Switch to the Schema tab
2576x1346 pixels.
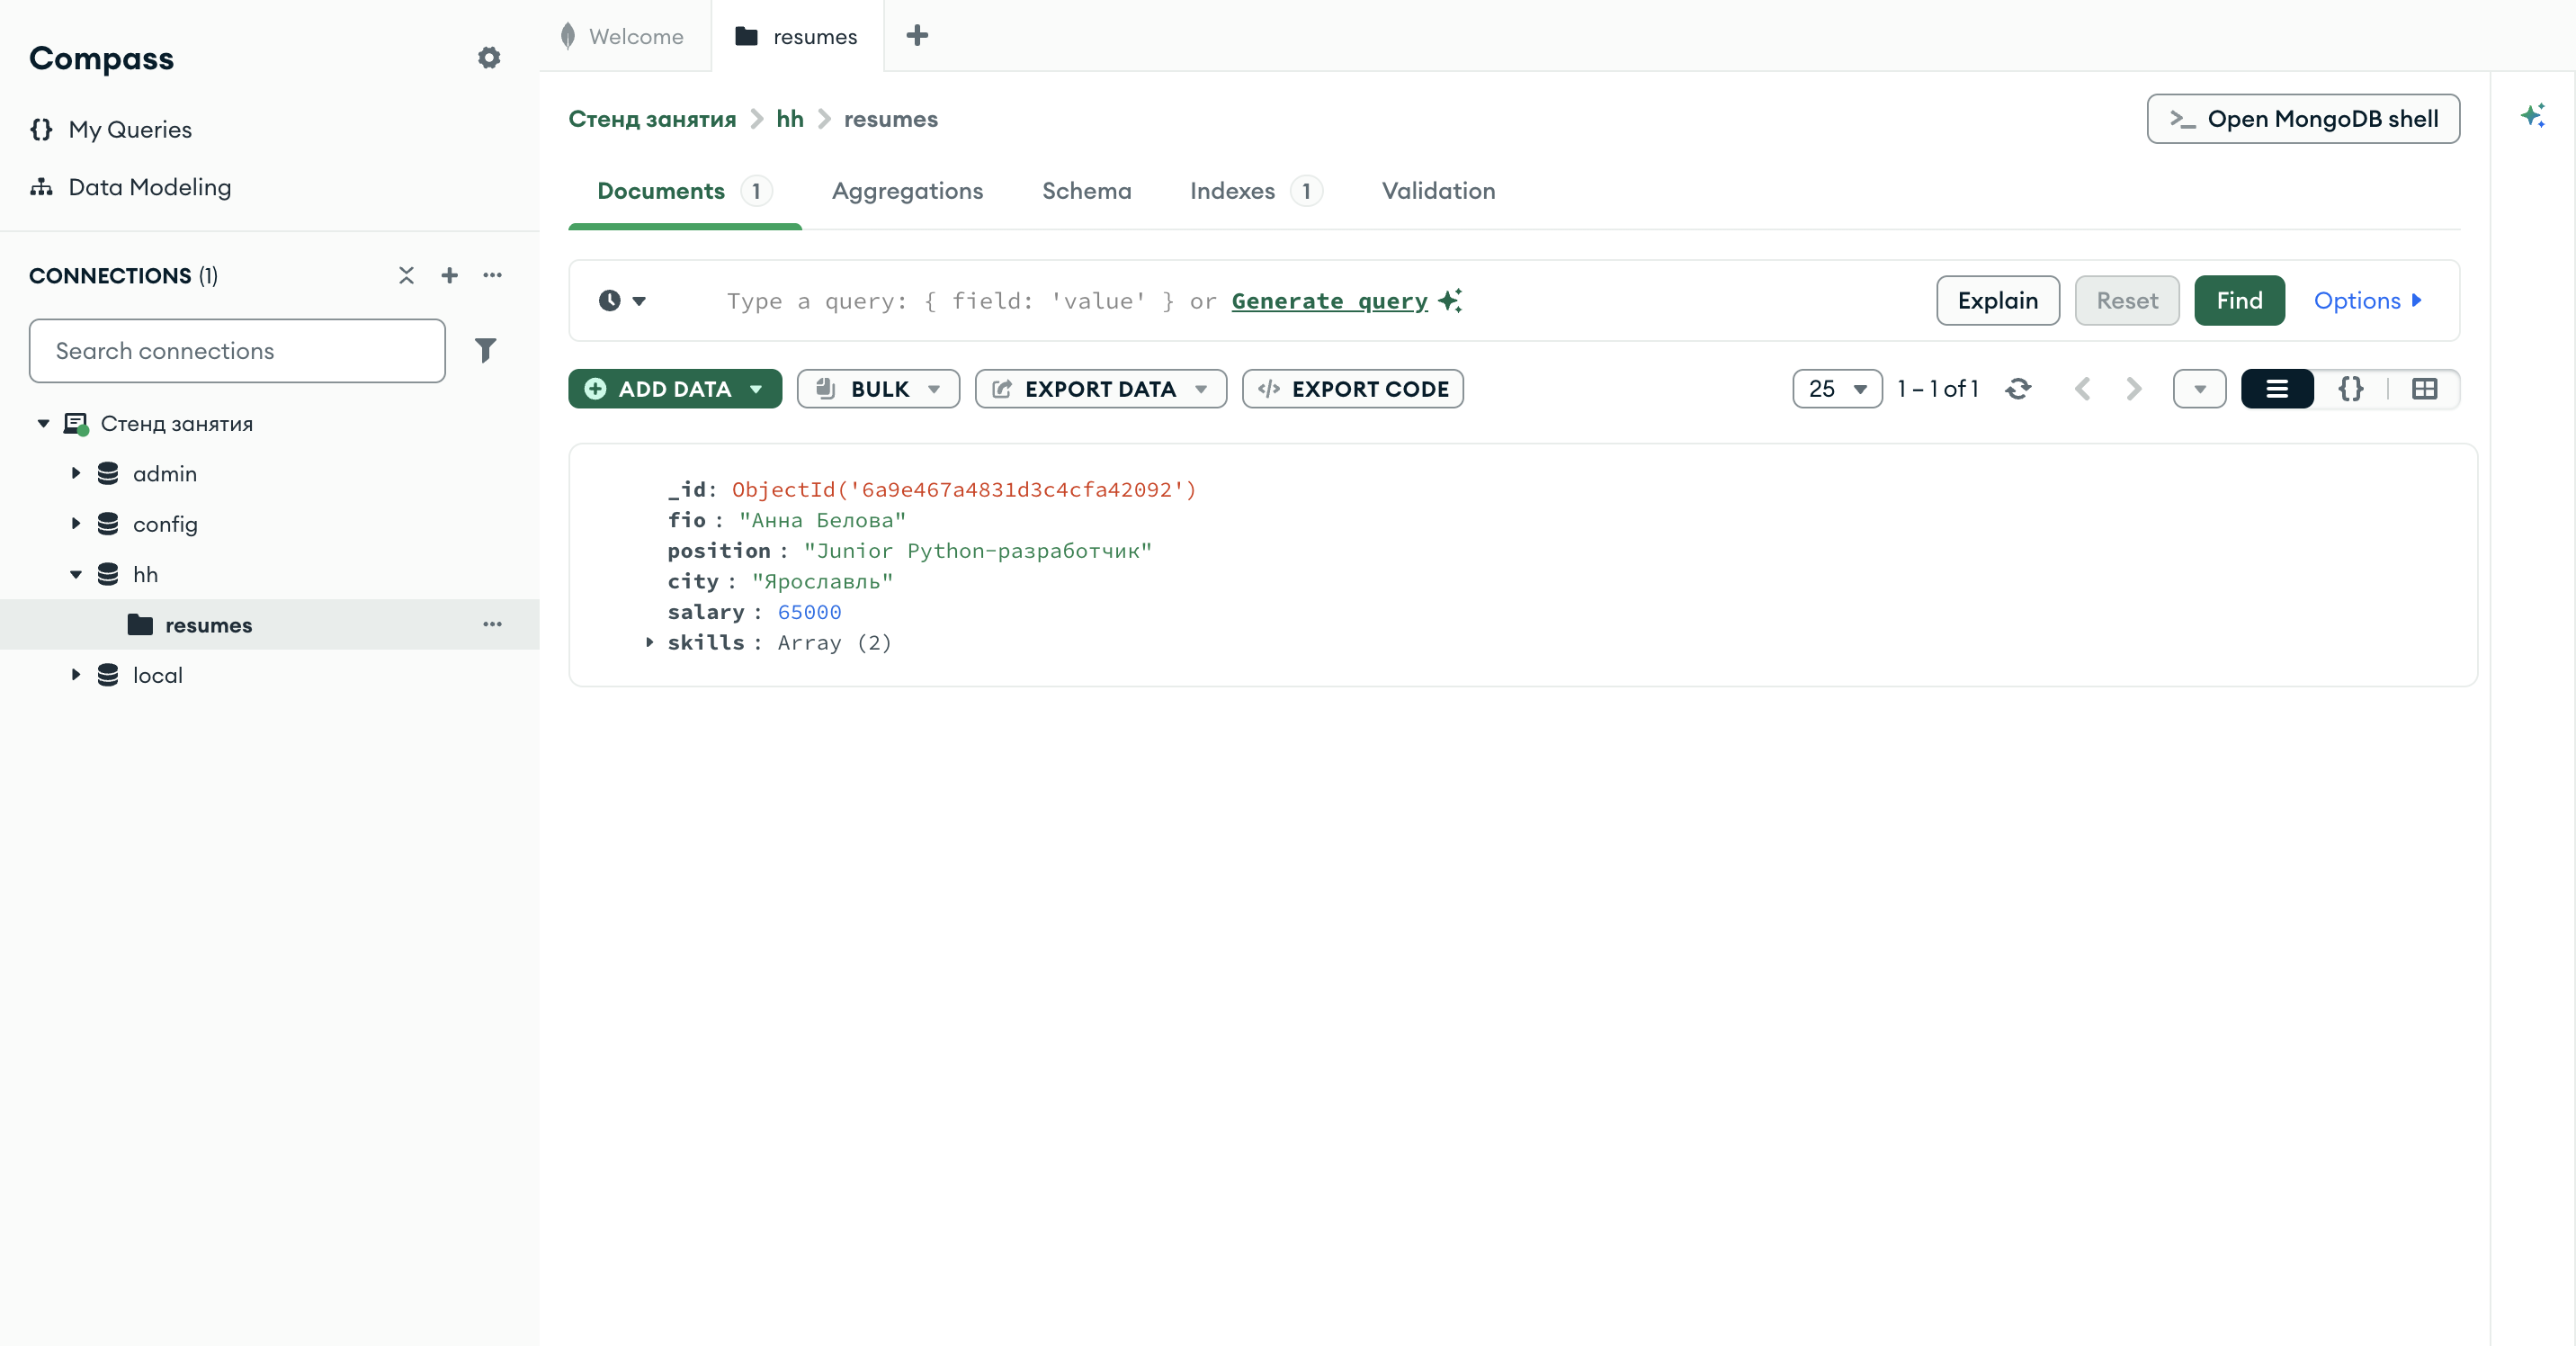coord(1086,191)
